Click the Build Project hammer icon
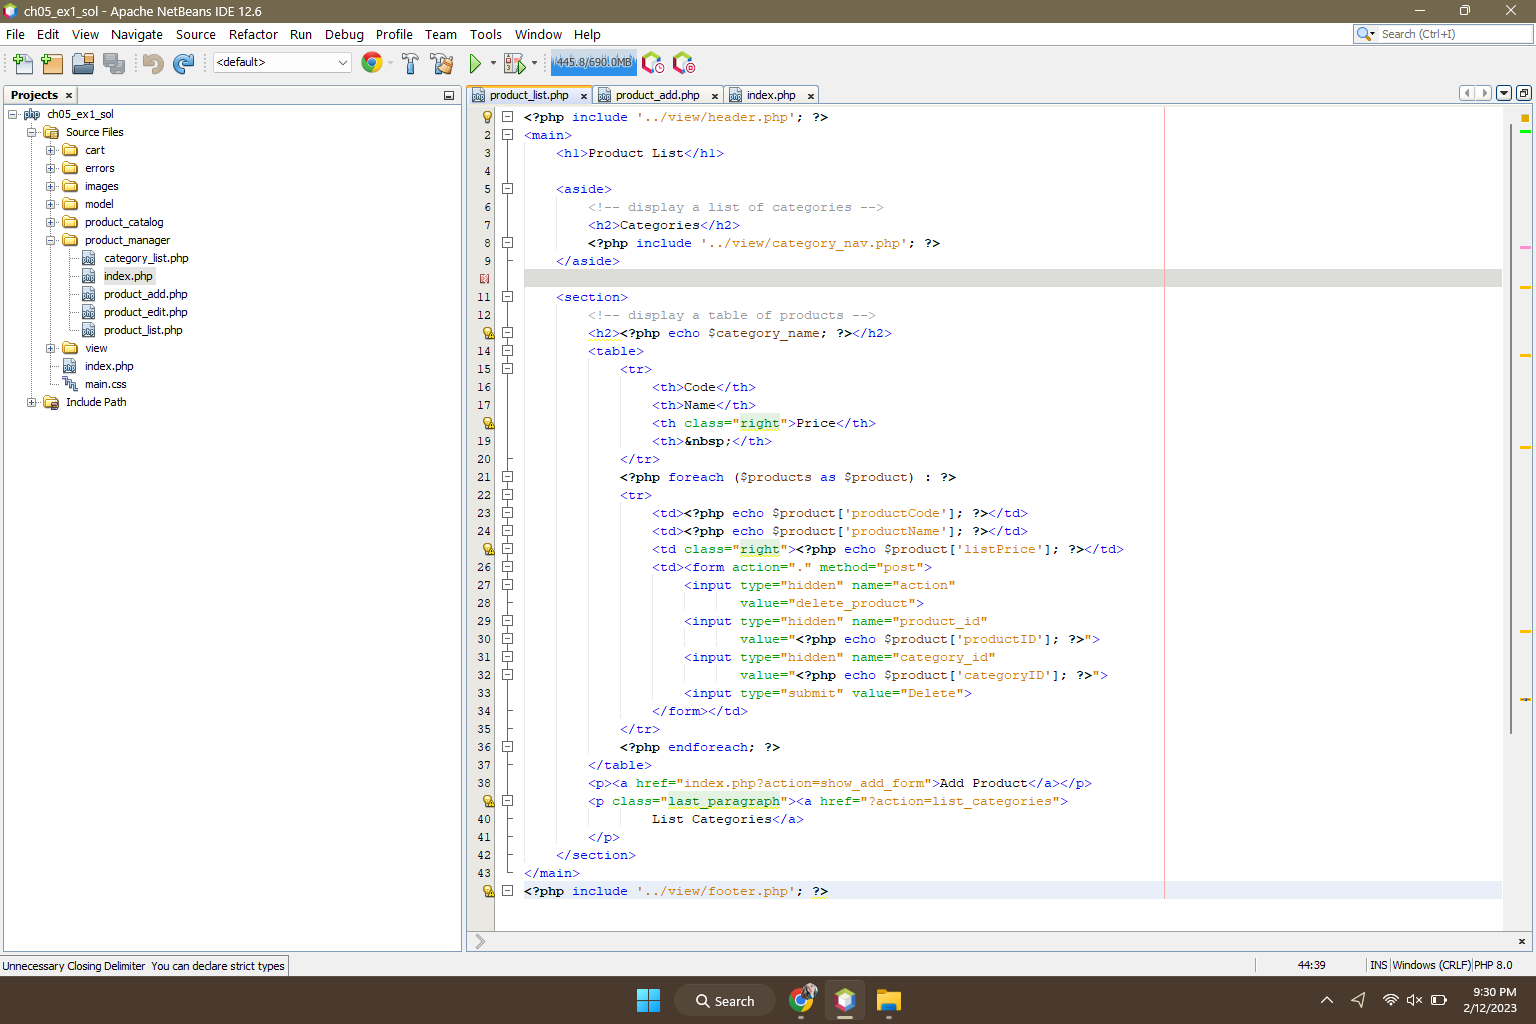Image resolution: width=1536 pixels, height=1024 pixels. (x=410, y=63)
